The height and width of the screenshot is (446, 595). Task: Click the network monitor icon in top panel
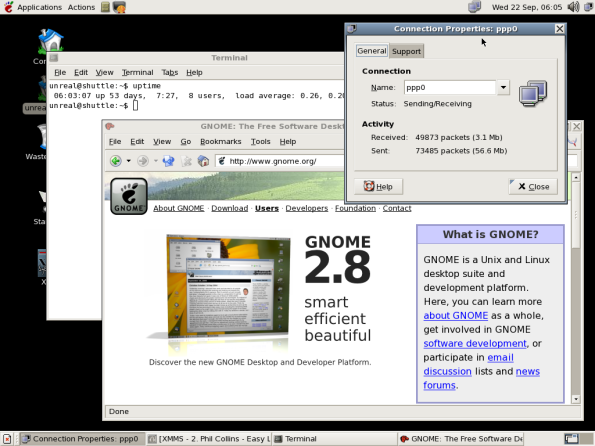pos(474,7)
